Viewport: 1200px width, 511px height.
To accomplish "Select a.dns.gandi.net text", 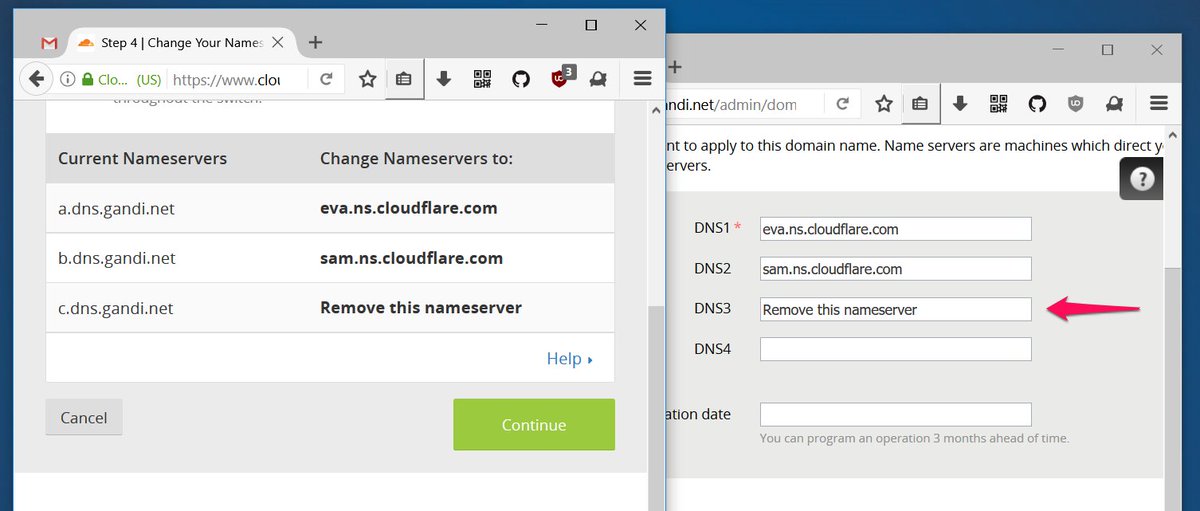I will pos(117,208).
